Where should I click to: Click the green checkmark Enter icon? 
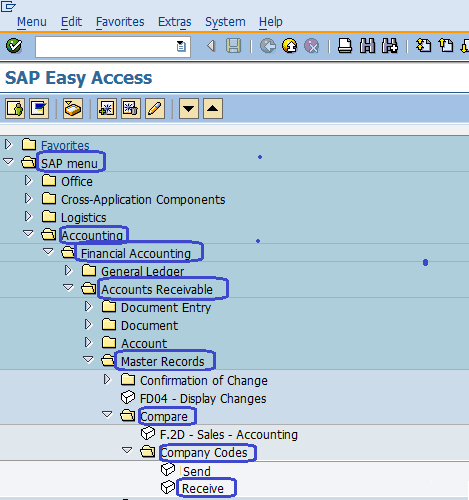[14, 46]
